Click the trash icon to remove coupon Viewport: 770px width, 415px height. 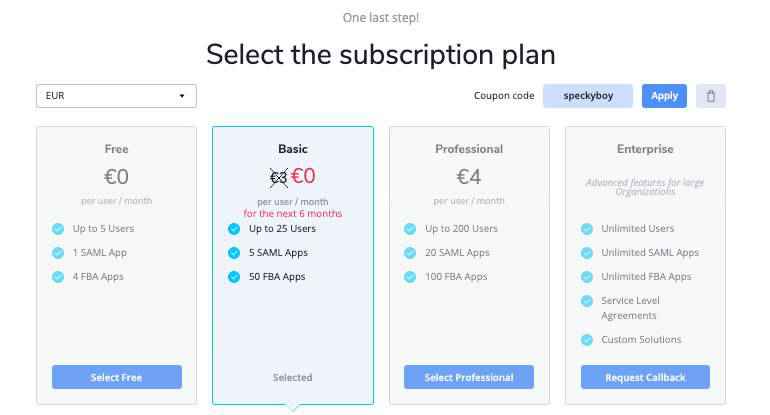click(x=711, y=96)
